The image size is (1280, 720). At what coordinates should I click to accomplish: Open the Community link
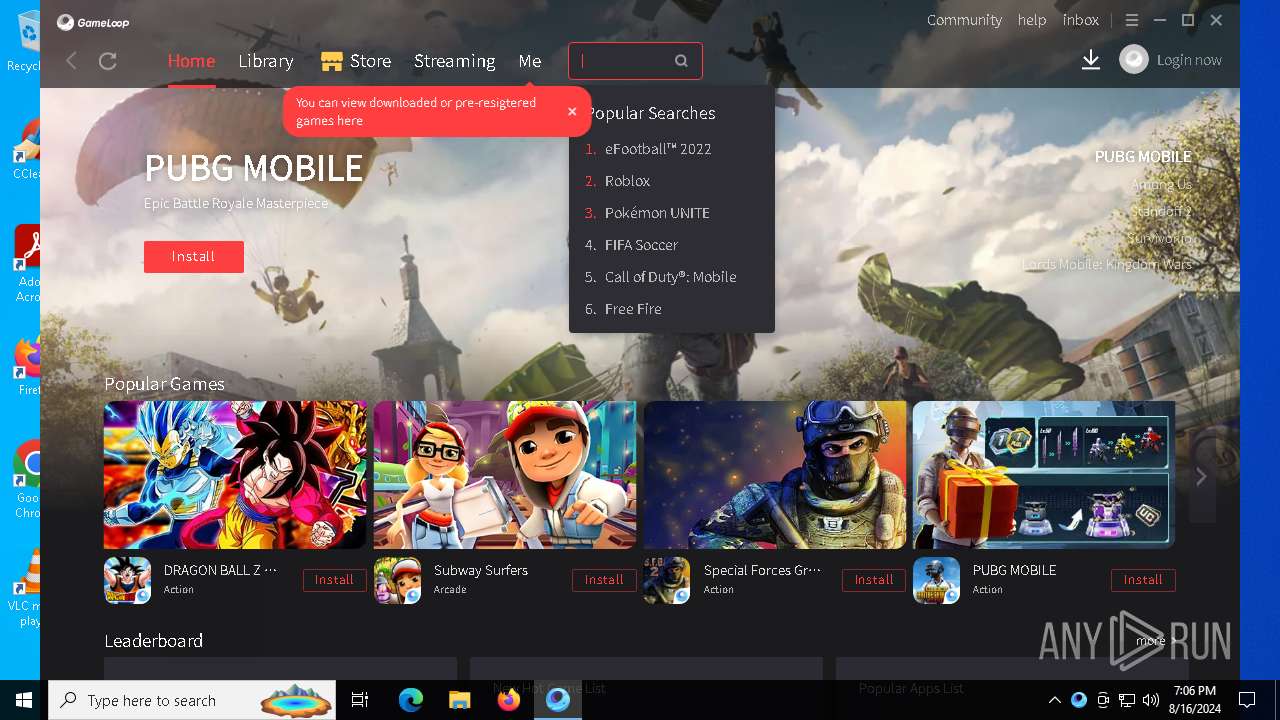pyautogui.click(x=964, y=20)
